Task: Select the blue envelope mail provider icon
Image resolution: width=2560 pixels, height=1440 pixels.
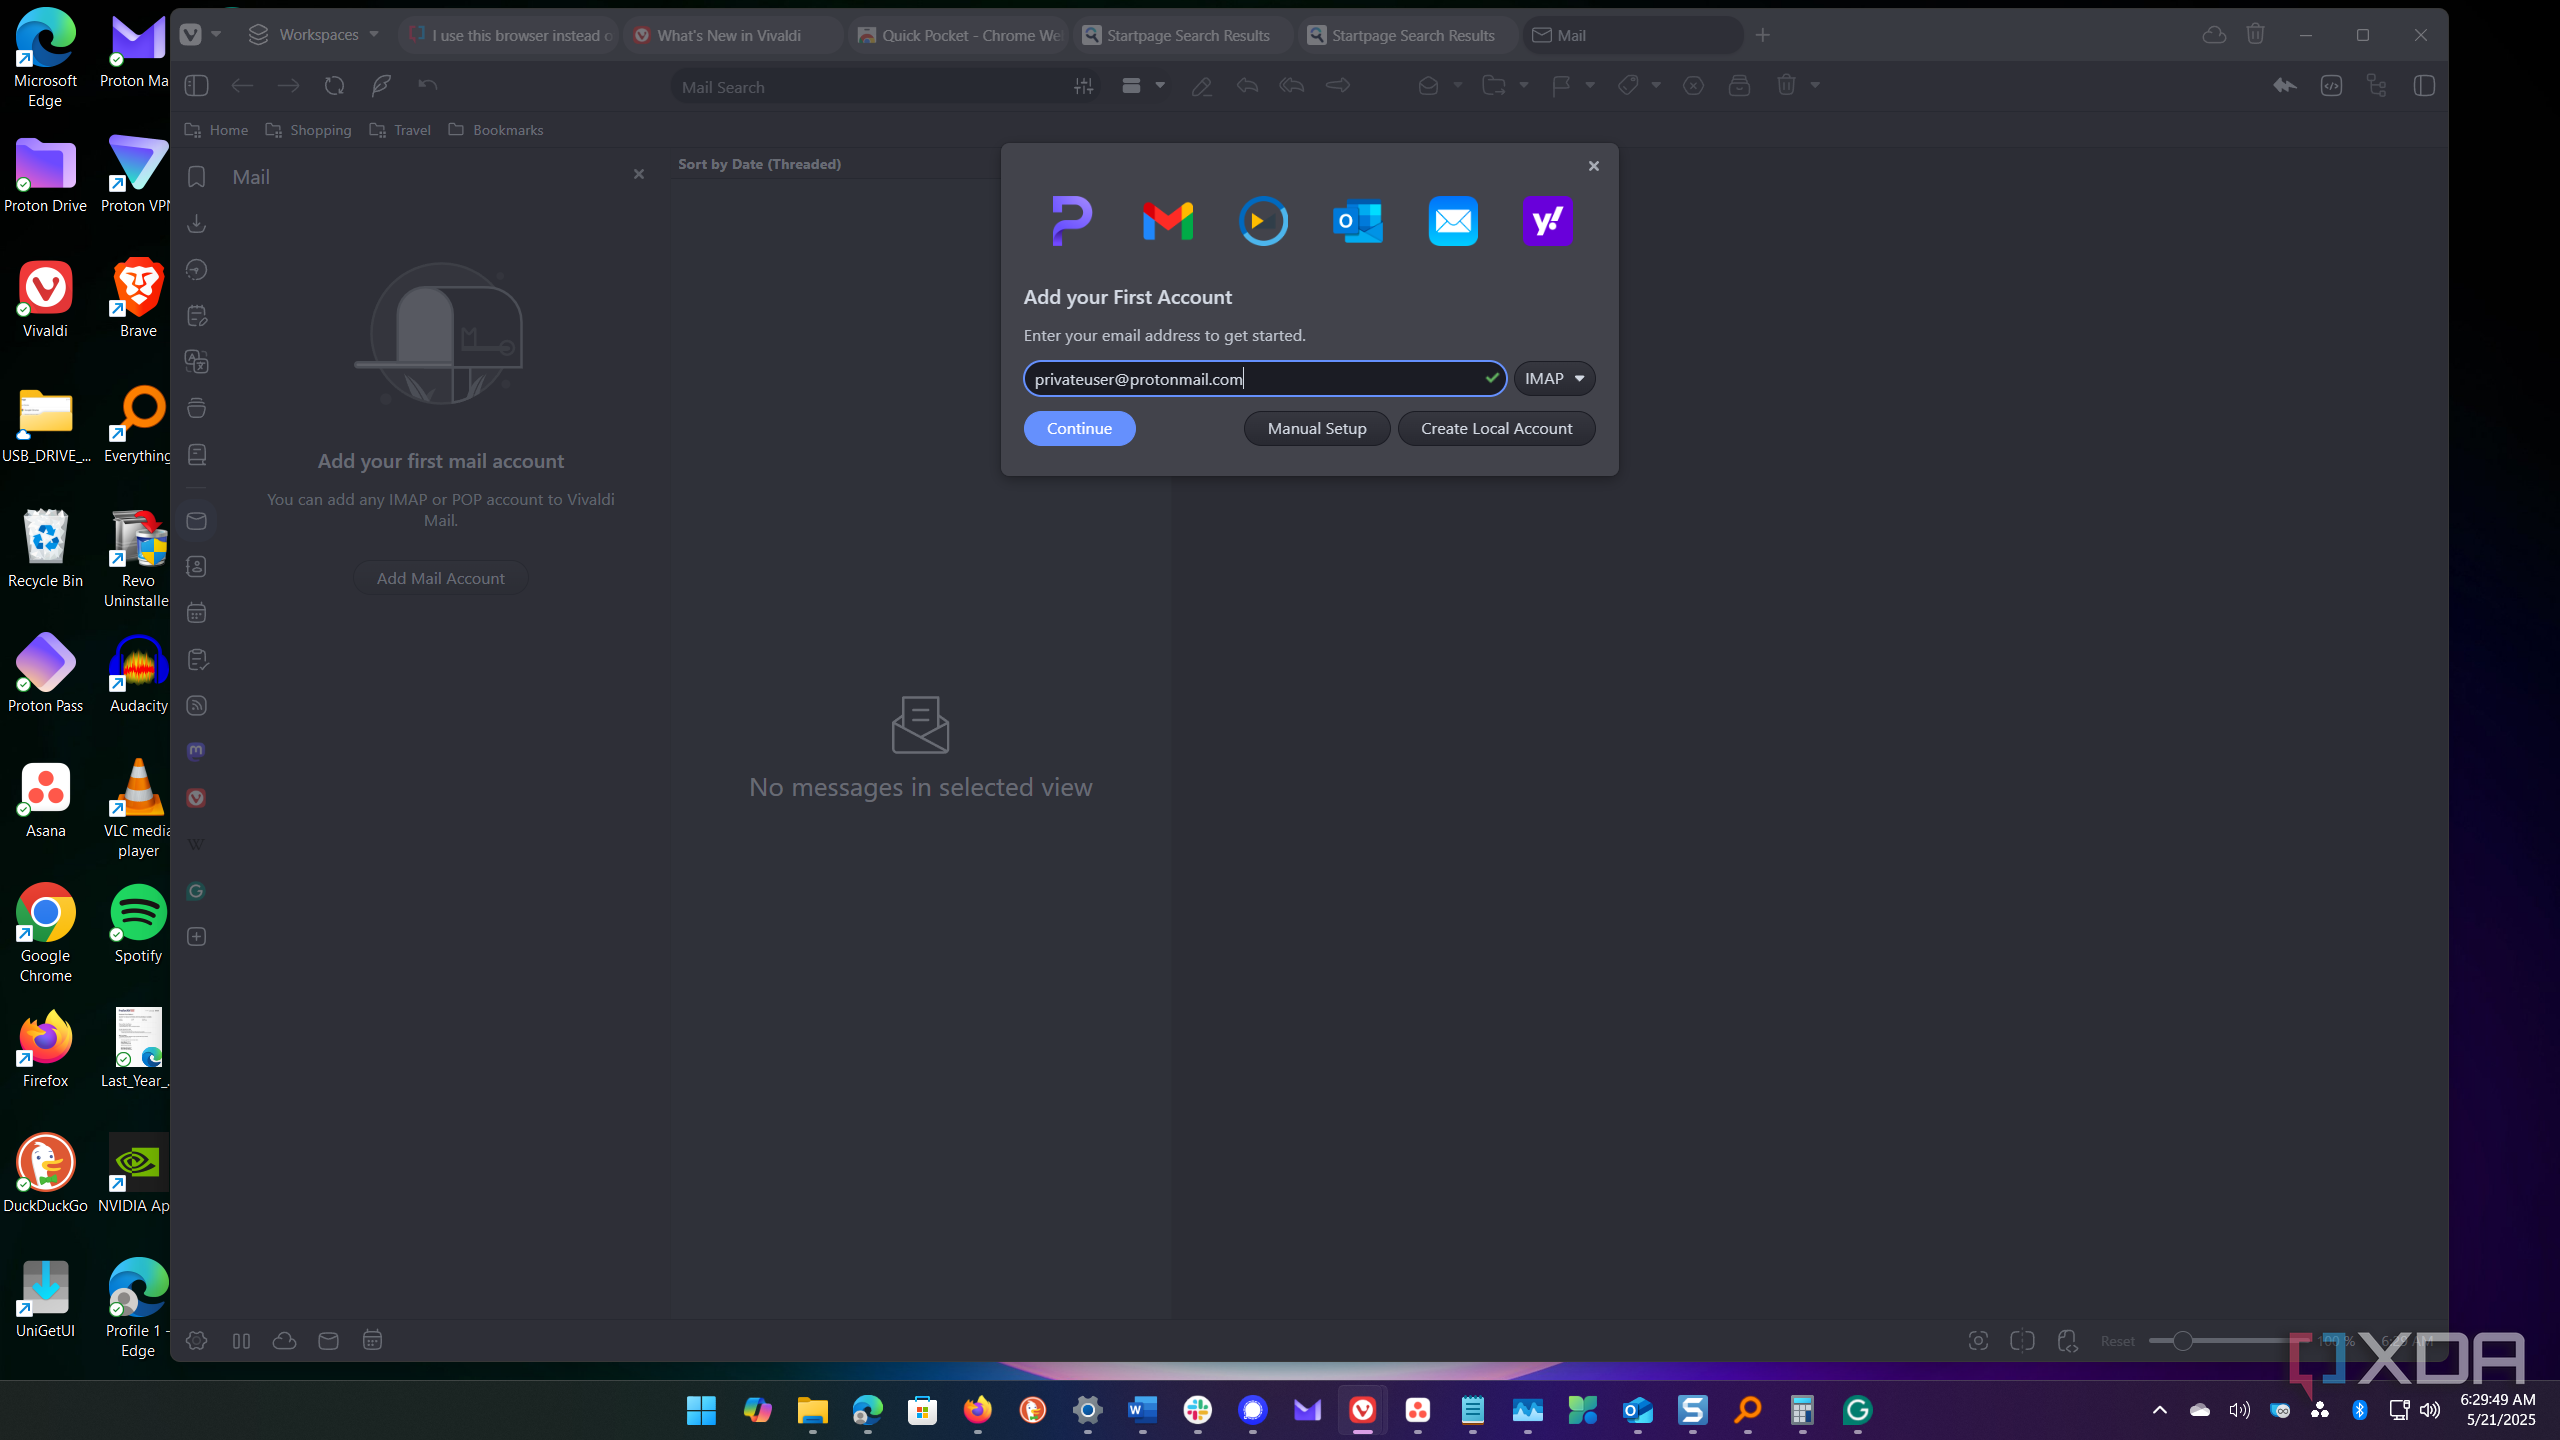Action: coord(1453,221)
